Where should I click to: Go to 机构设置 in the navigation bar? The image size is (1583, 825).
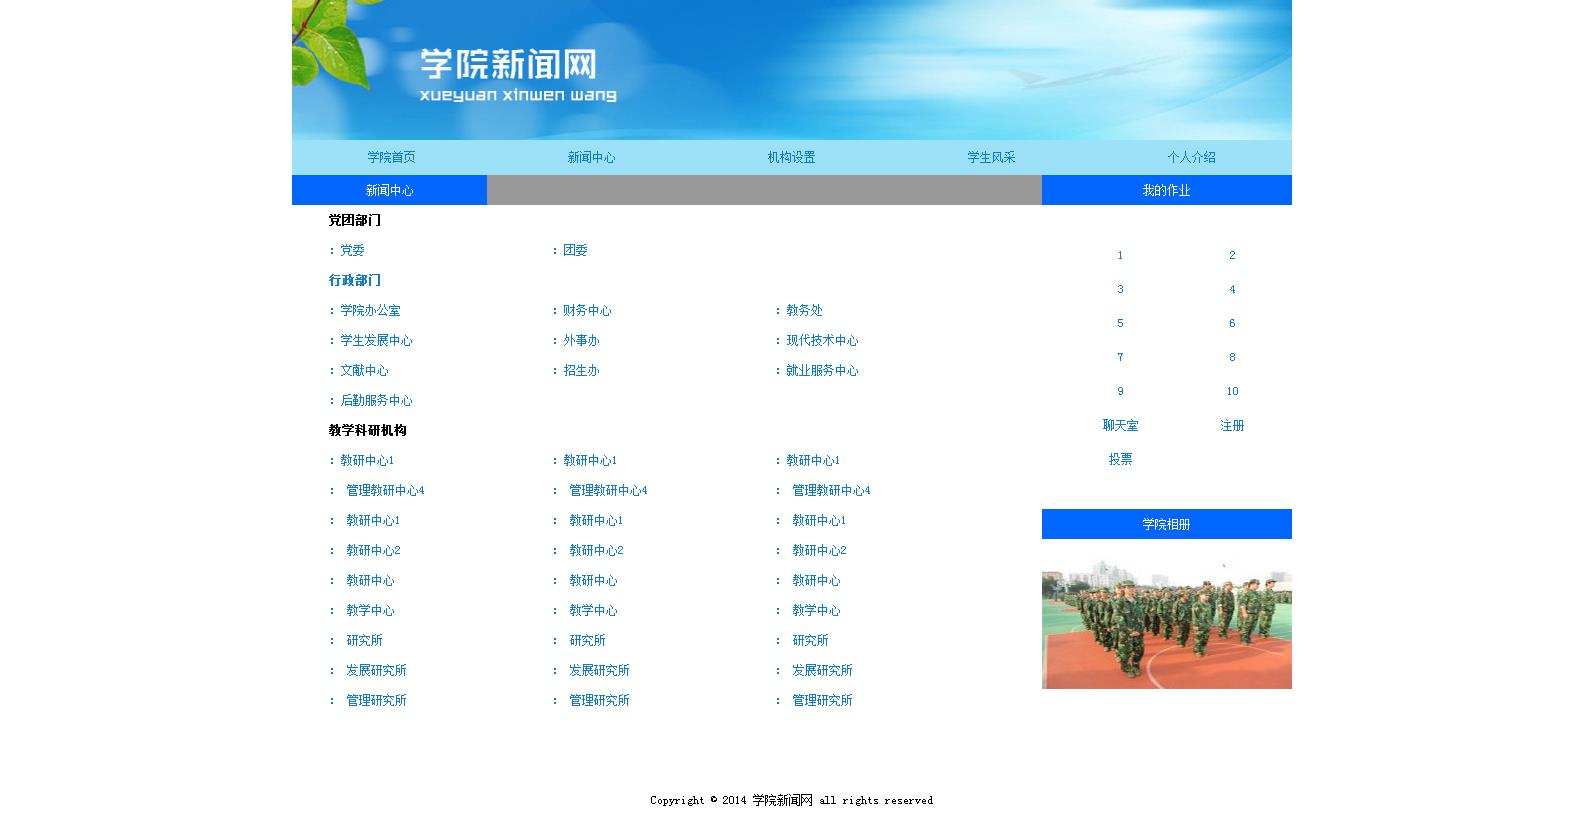[791, 157]
